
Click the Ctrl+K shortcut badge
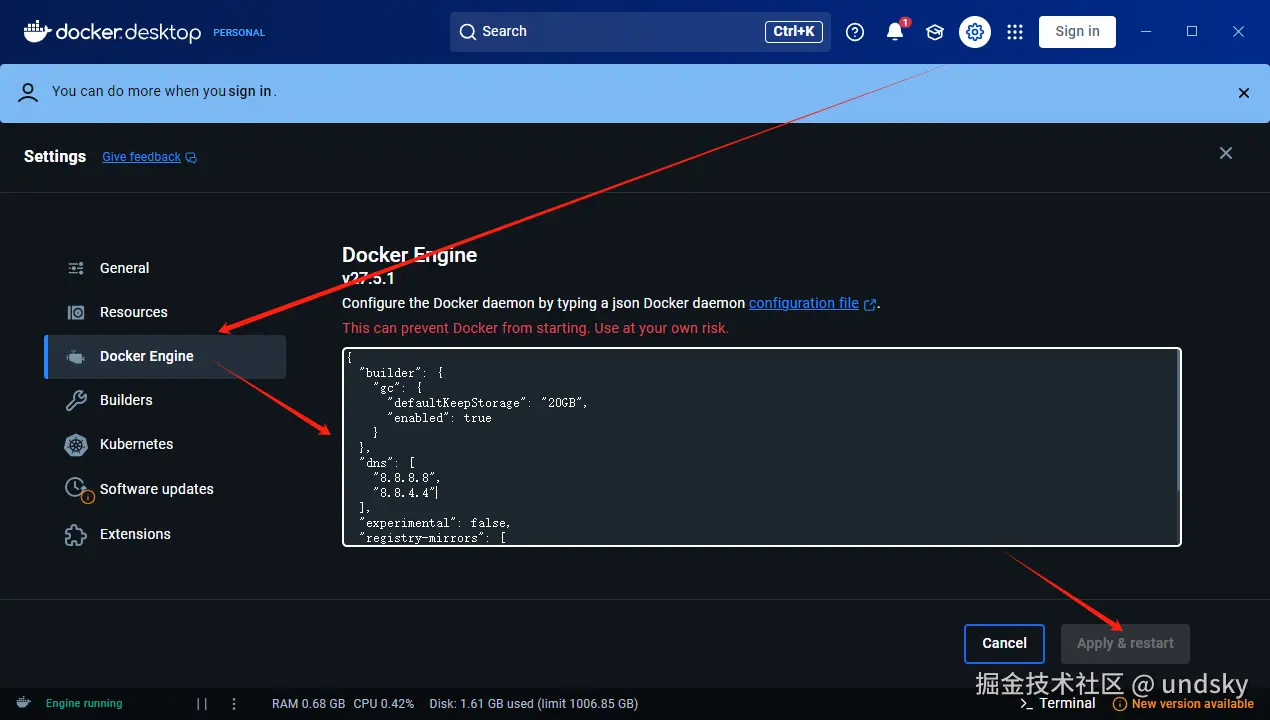pos(794,32)
